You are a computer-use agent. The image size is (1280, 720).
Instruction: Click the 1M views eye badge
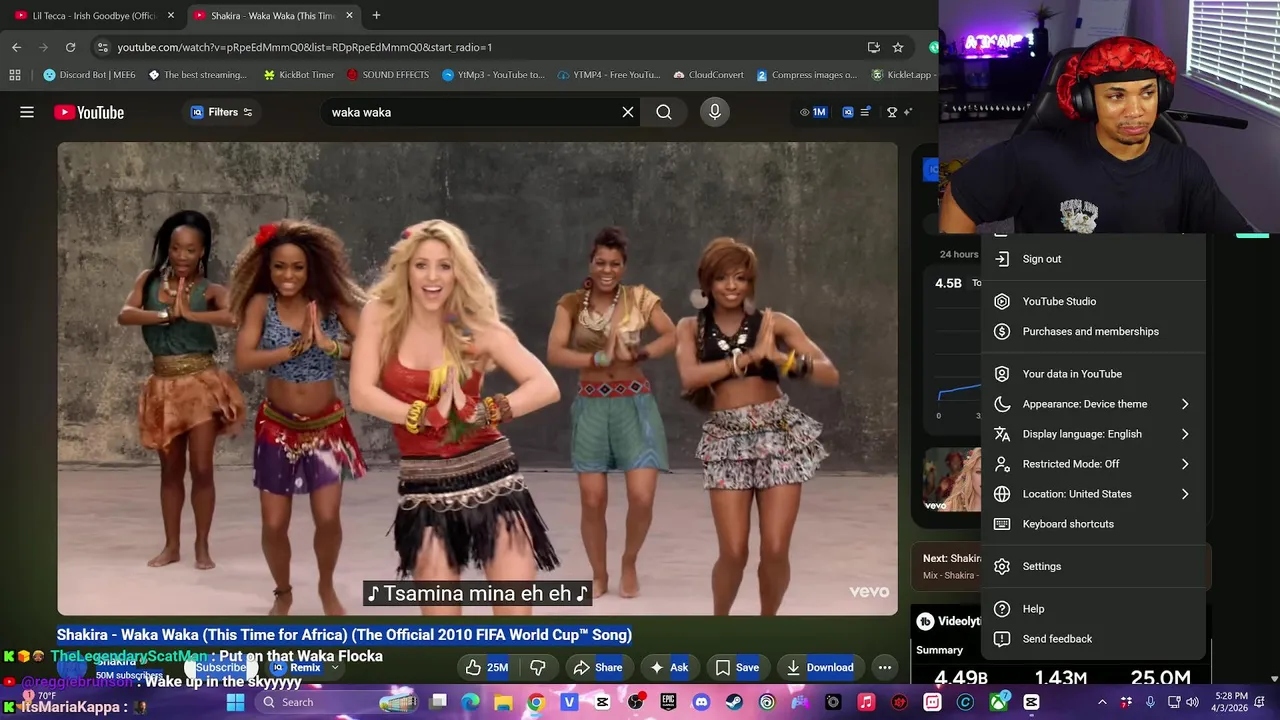pyautogui.click(x=813, y=112)
